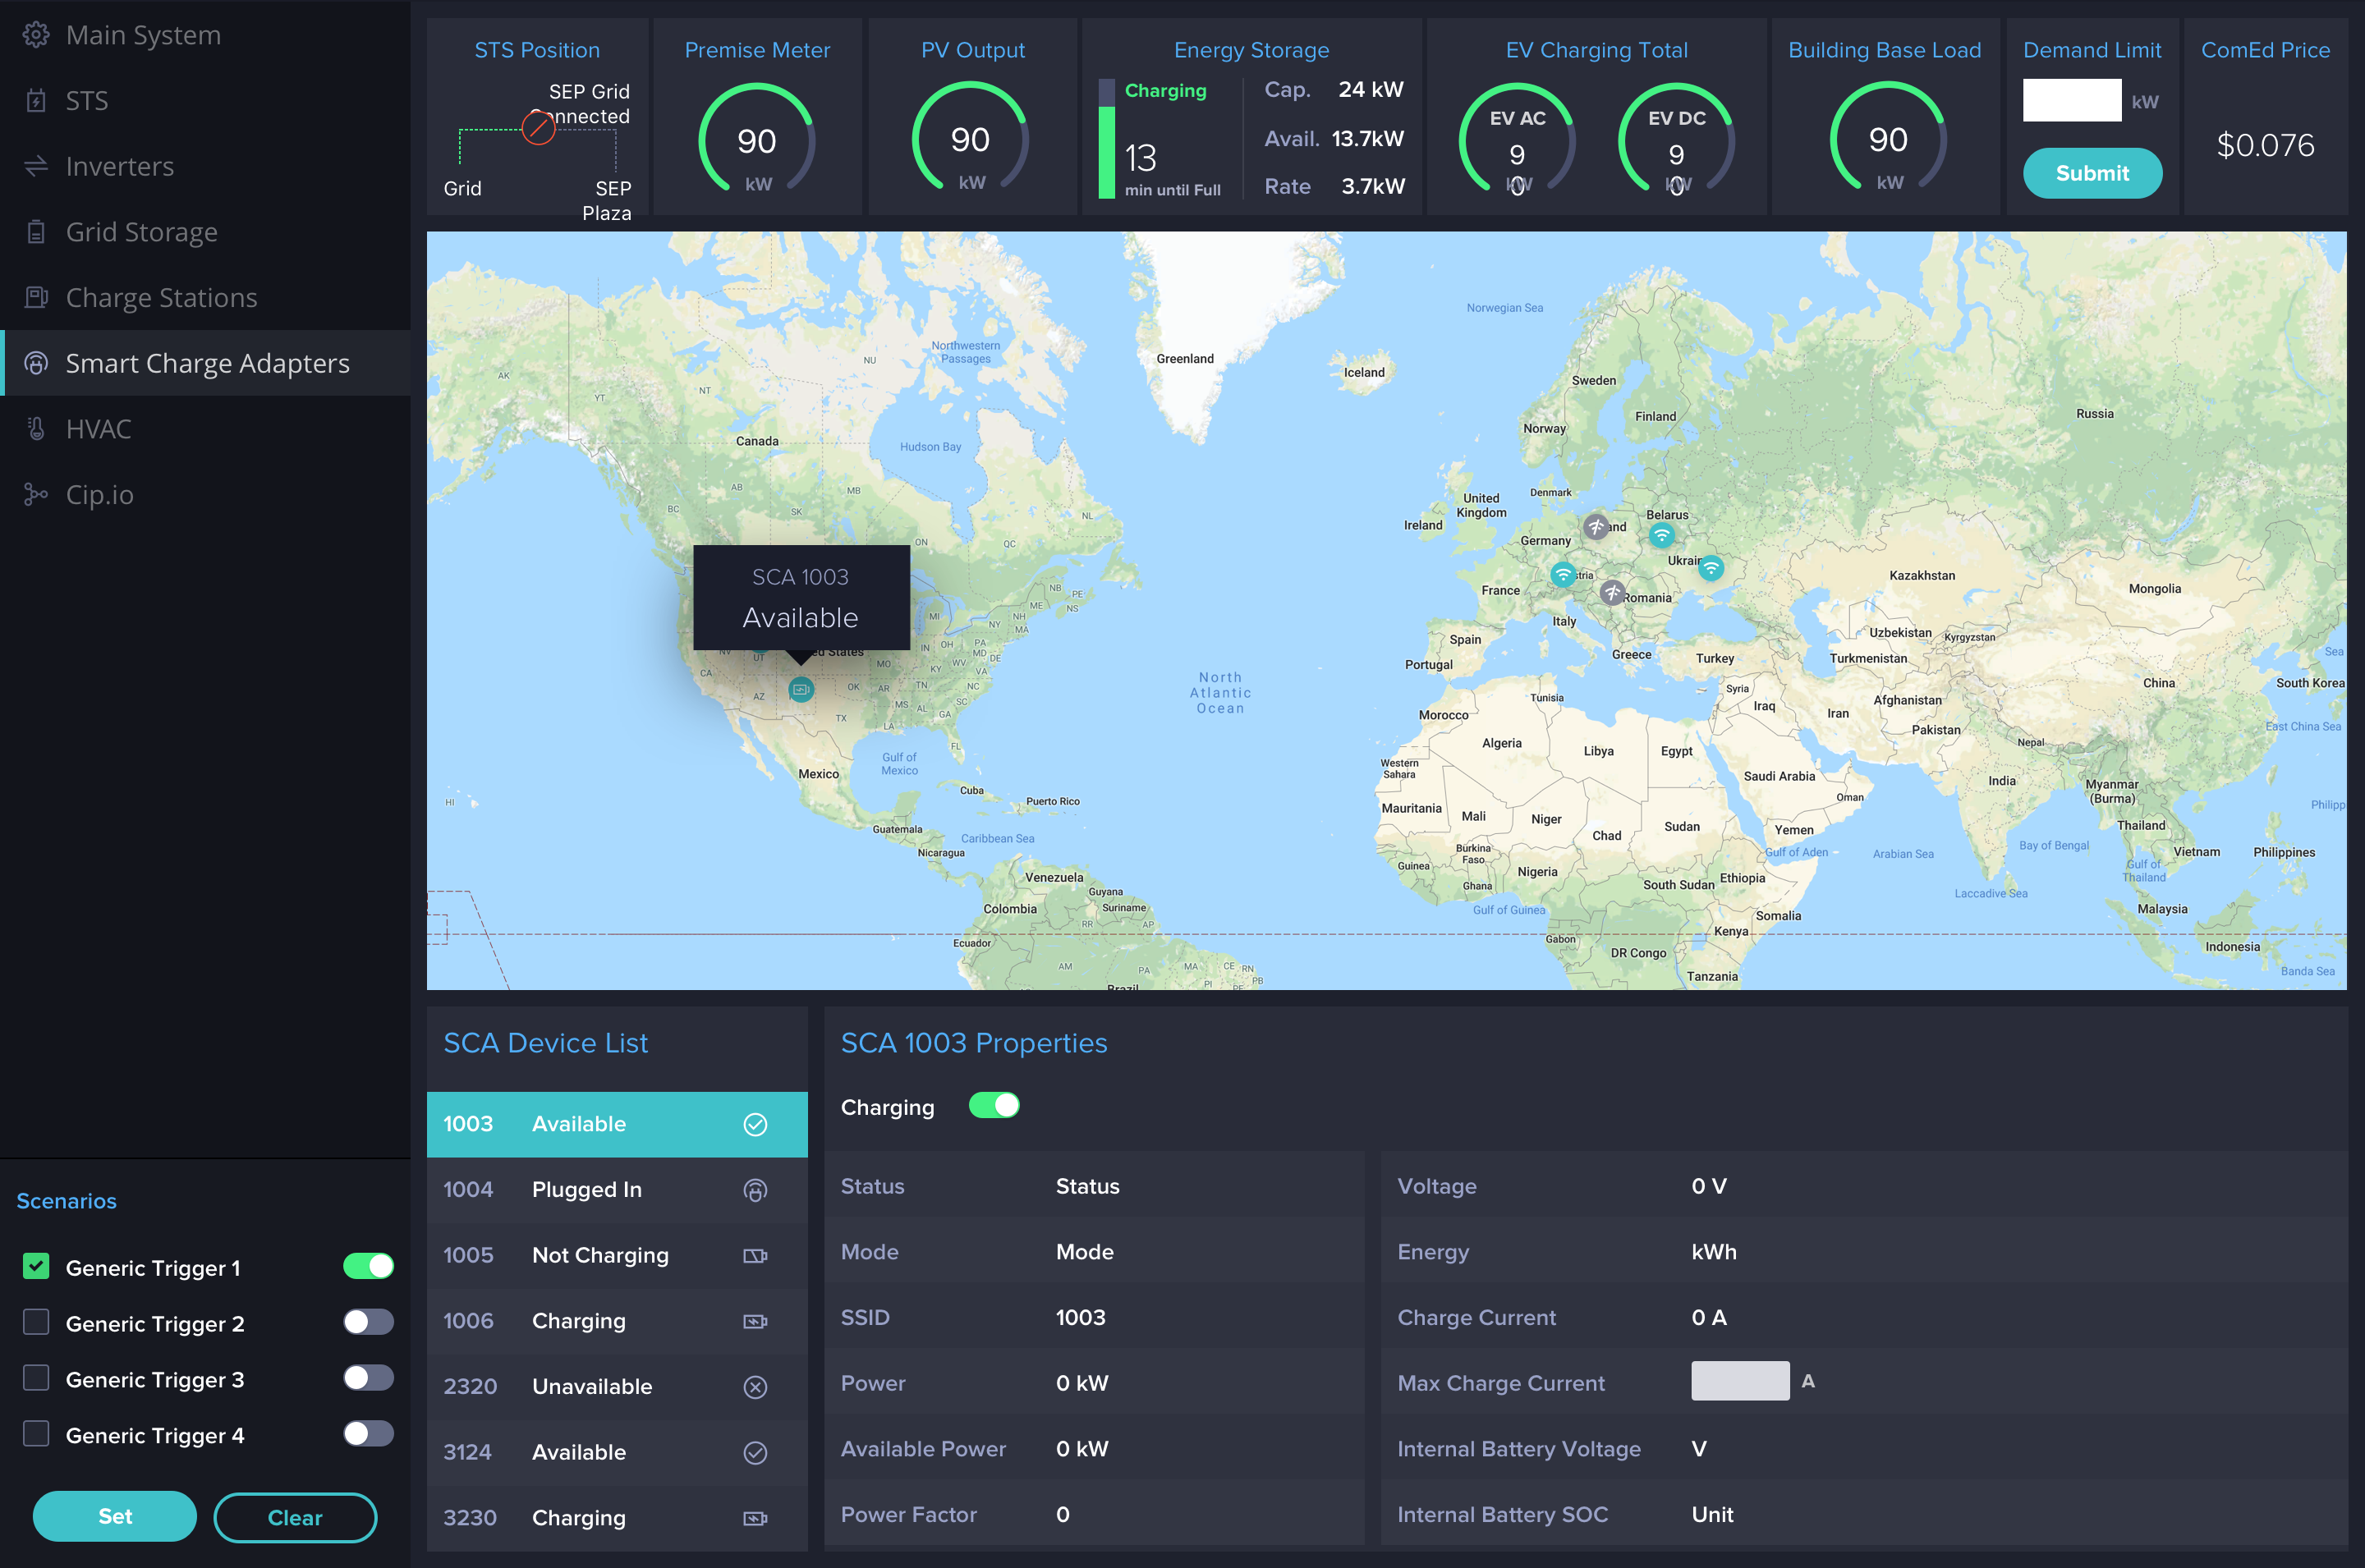Open Charge Stations in the sidebar

click(x=161, y=298)
